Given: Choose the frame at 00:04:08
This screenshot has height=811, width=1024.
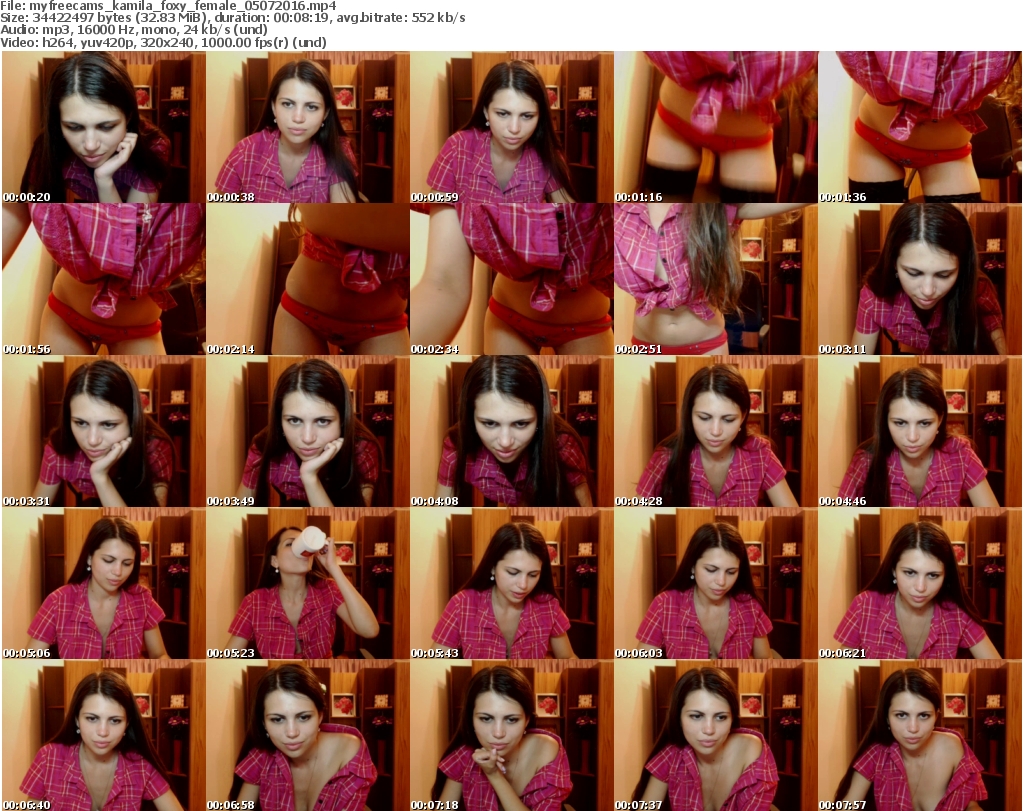Looking at the screenshot, I should tap(512, 432).
